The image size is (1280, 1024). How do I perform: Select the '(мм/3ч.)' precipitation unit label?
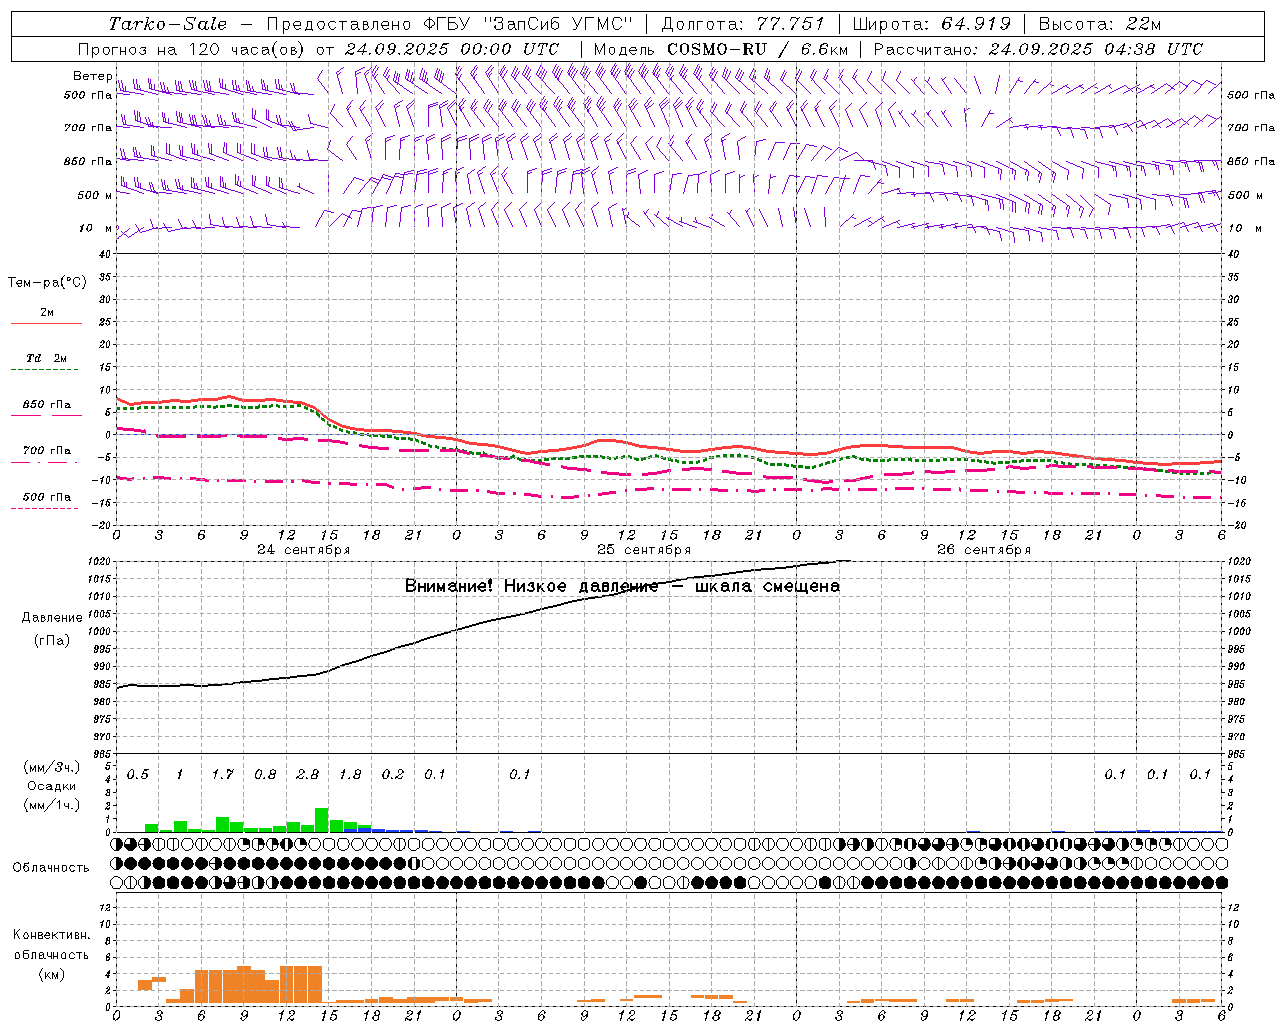click(51, 767)
